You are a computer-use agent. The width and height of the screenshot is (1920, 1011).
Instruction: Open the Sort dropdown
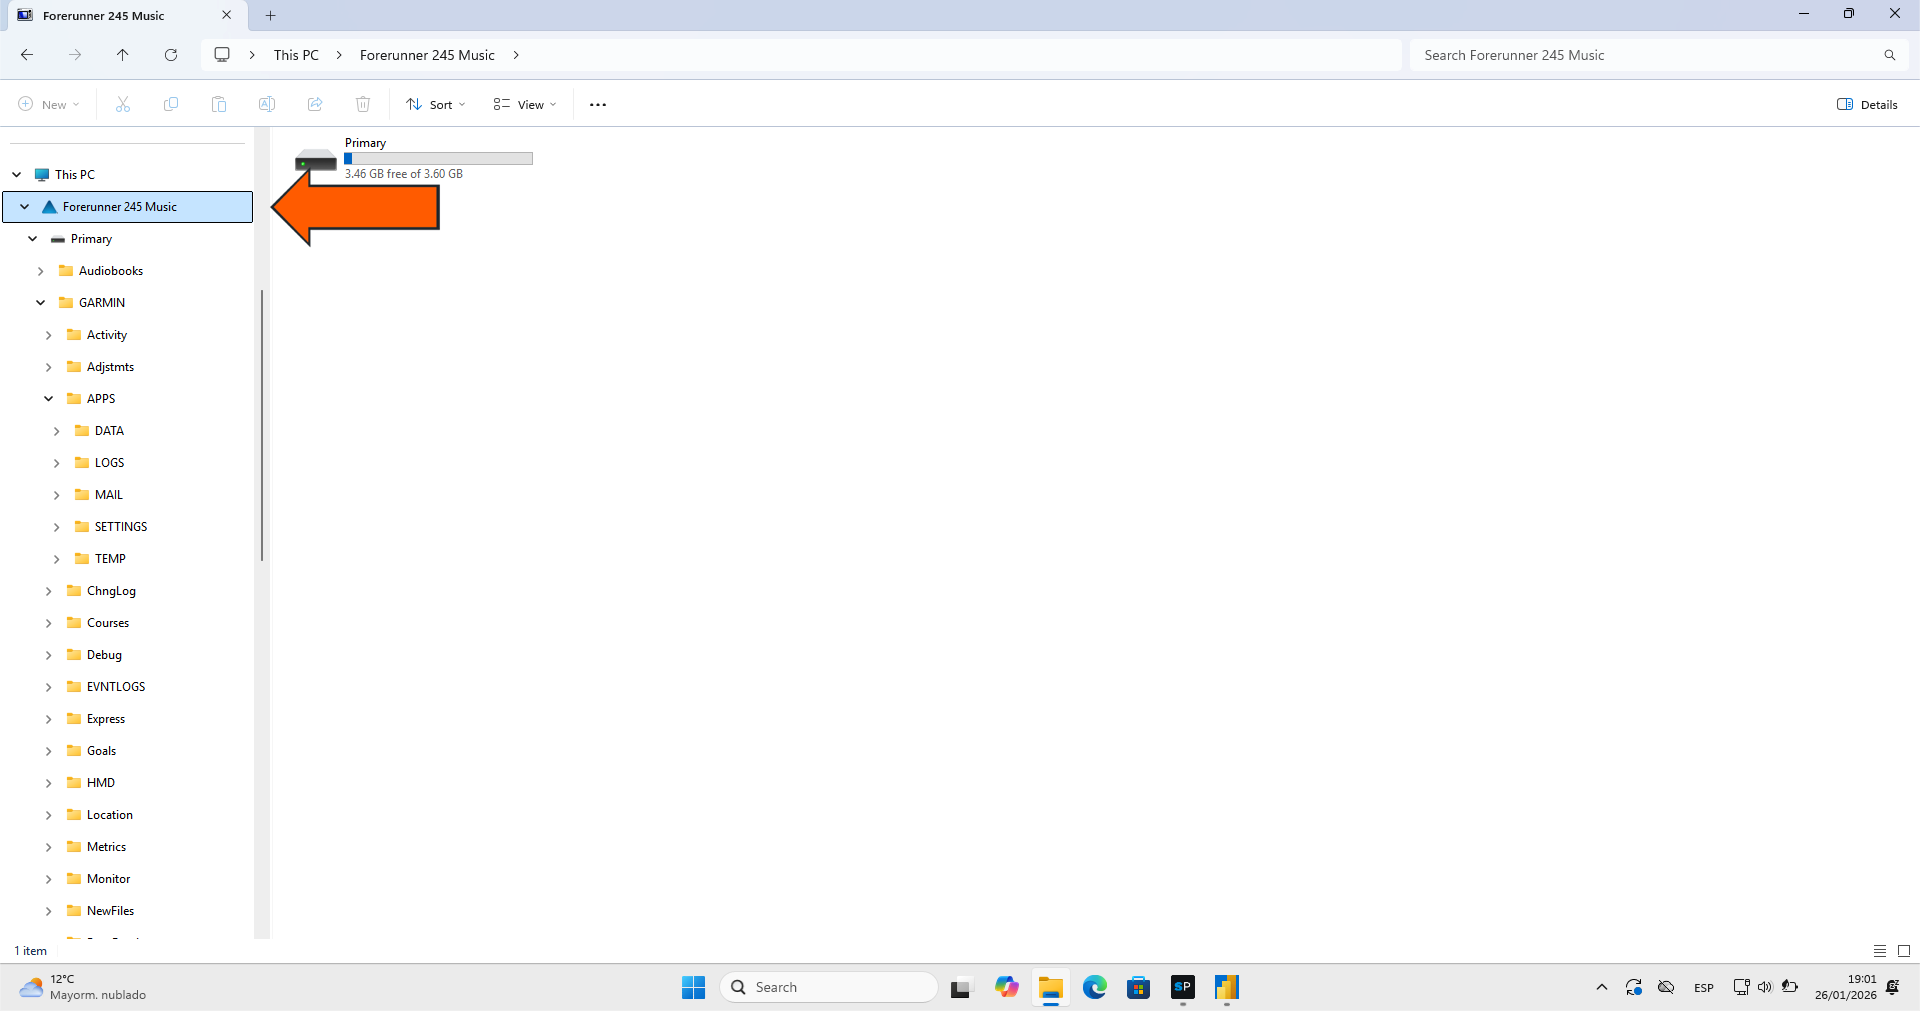[436, 104]
